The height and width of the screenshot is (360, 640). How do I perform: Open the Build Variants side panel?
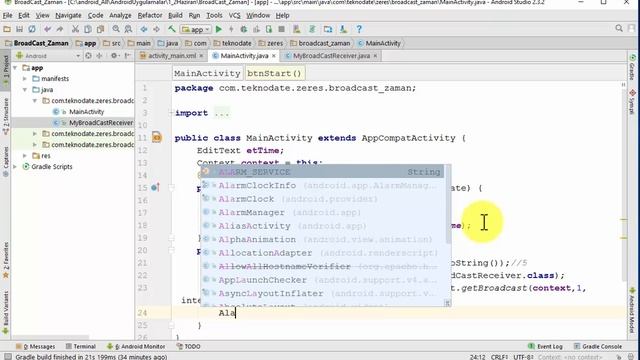click(5, 312)
